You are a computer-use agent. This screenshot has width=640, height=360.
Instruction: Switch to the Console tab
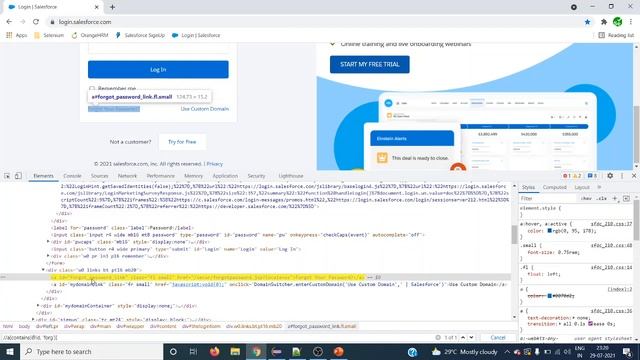click(x=72, y=176)
